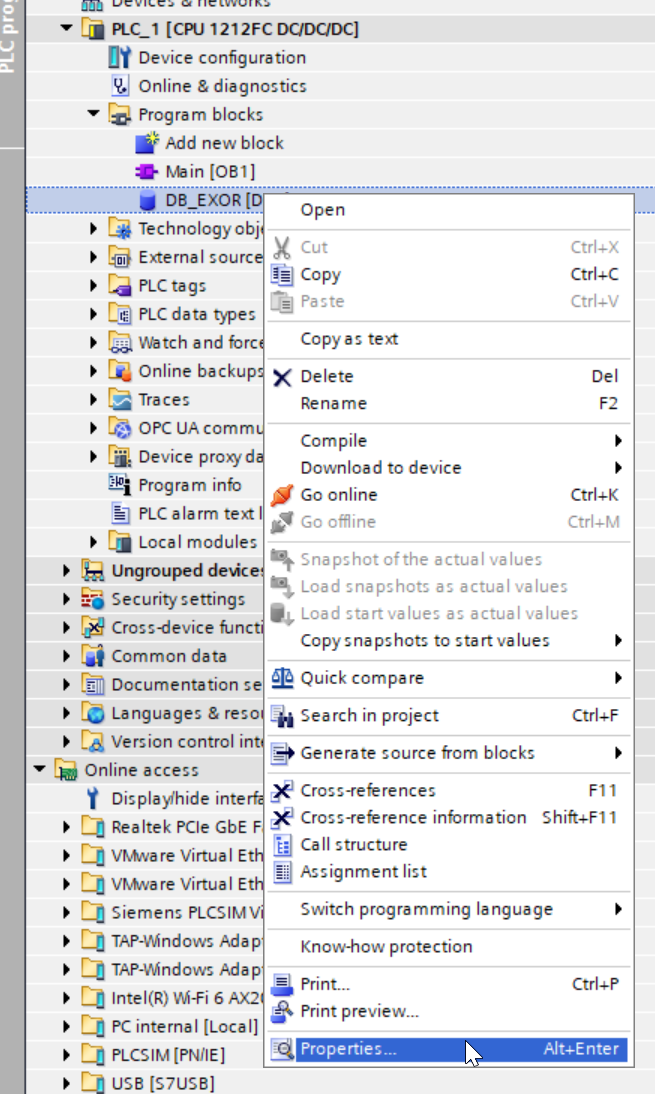The width and height of the screenshot is (655, 1094).
Task: Open Copy snapshots to start values submenu
Action: (449, 640)
